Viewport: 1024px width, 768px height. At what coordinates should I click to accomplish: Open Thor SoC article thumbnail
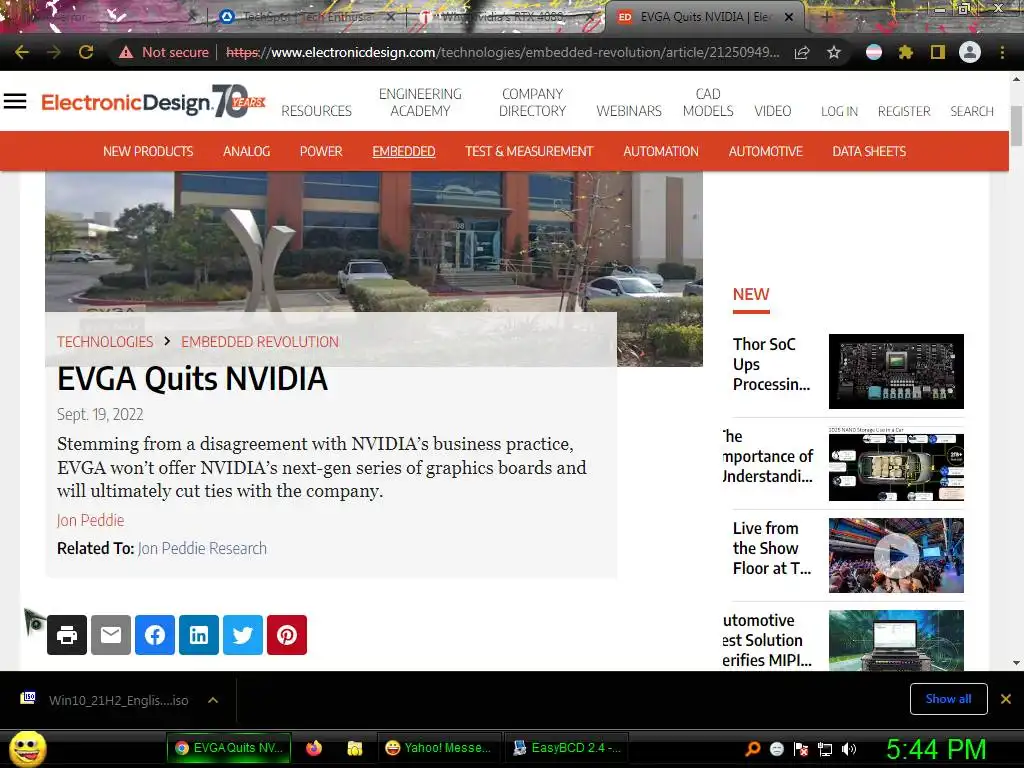tap(896, 371)
